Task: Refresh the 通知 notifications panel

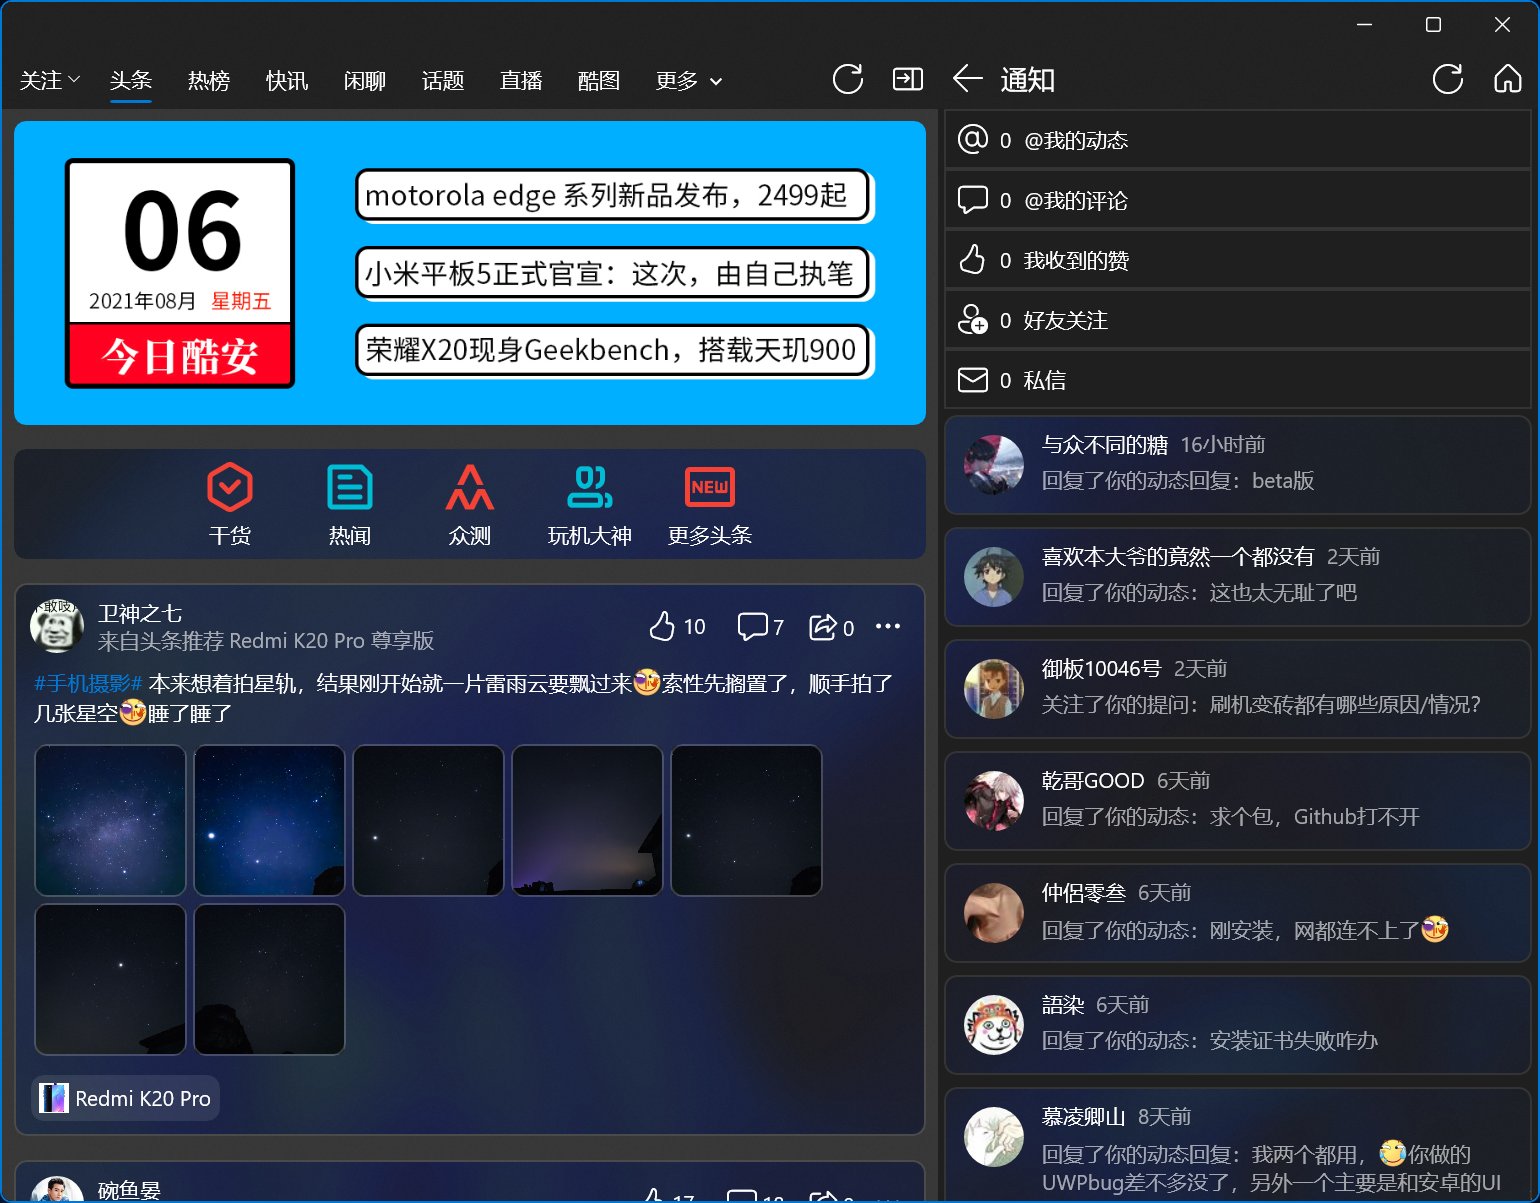Action: click(x=1447, y=79)
